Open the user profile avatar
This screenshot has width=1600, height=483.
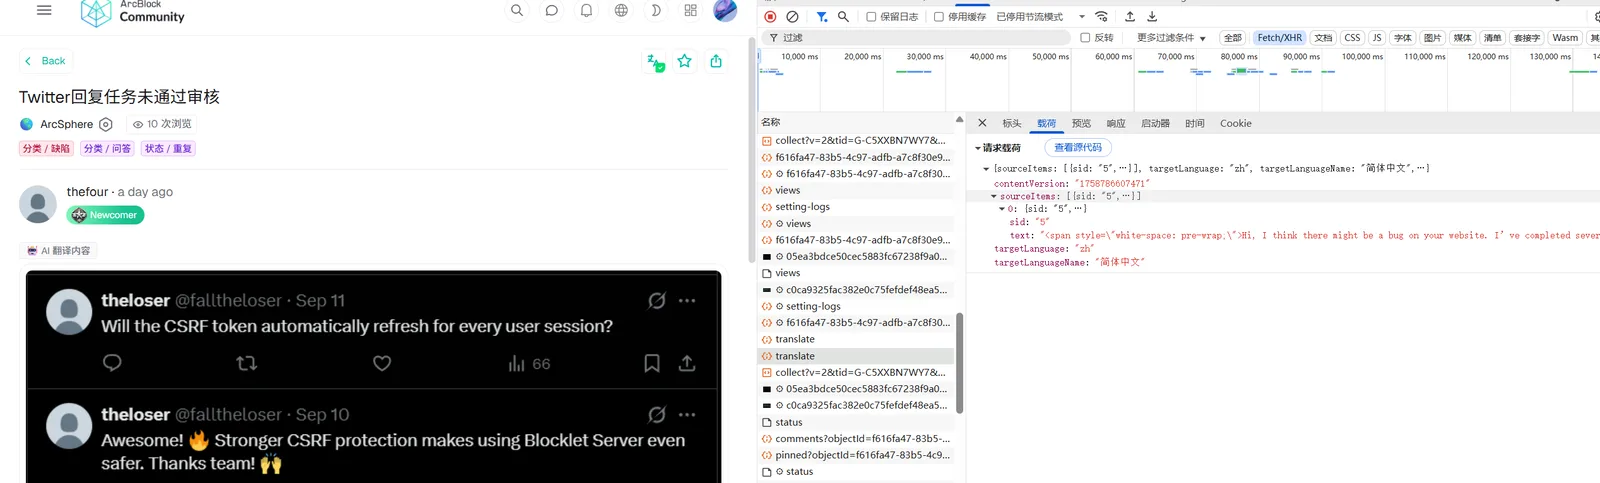(725, 10)
